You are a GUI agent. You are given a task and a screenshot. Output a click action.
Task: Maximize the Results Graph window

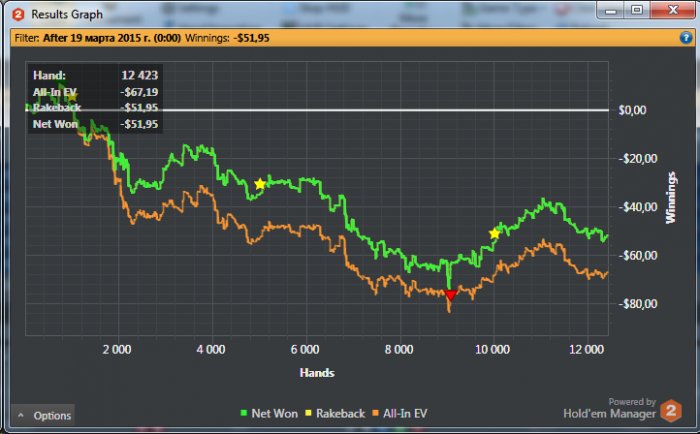coord(637,10)
